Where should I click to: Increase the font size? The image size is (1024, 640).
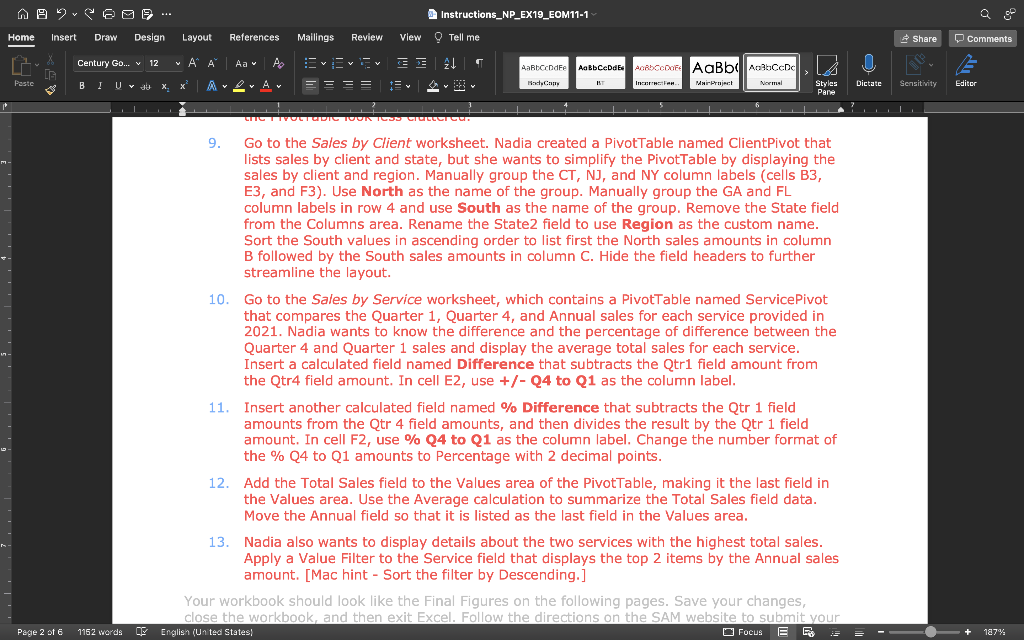(193, 63)
